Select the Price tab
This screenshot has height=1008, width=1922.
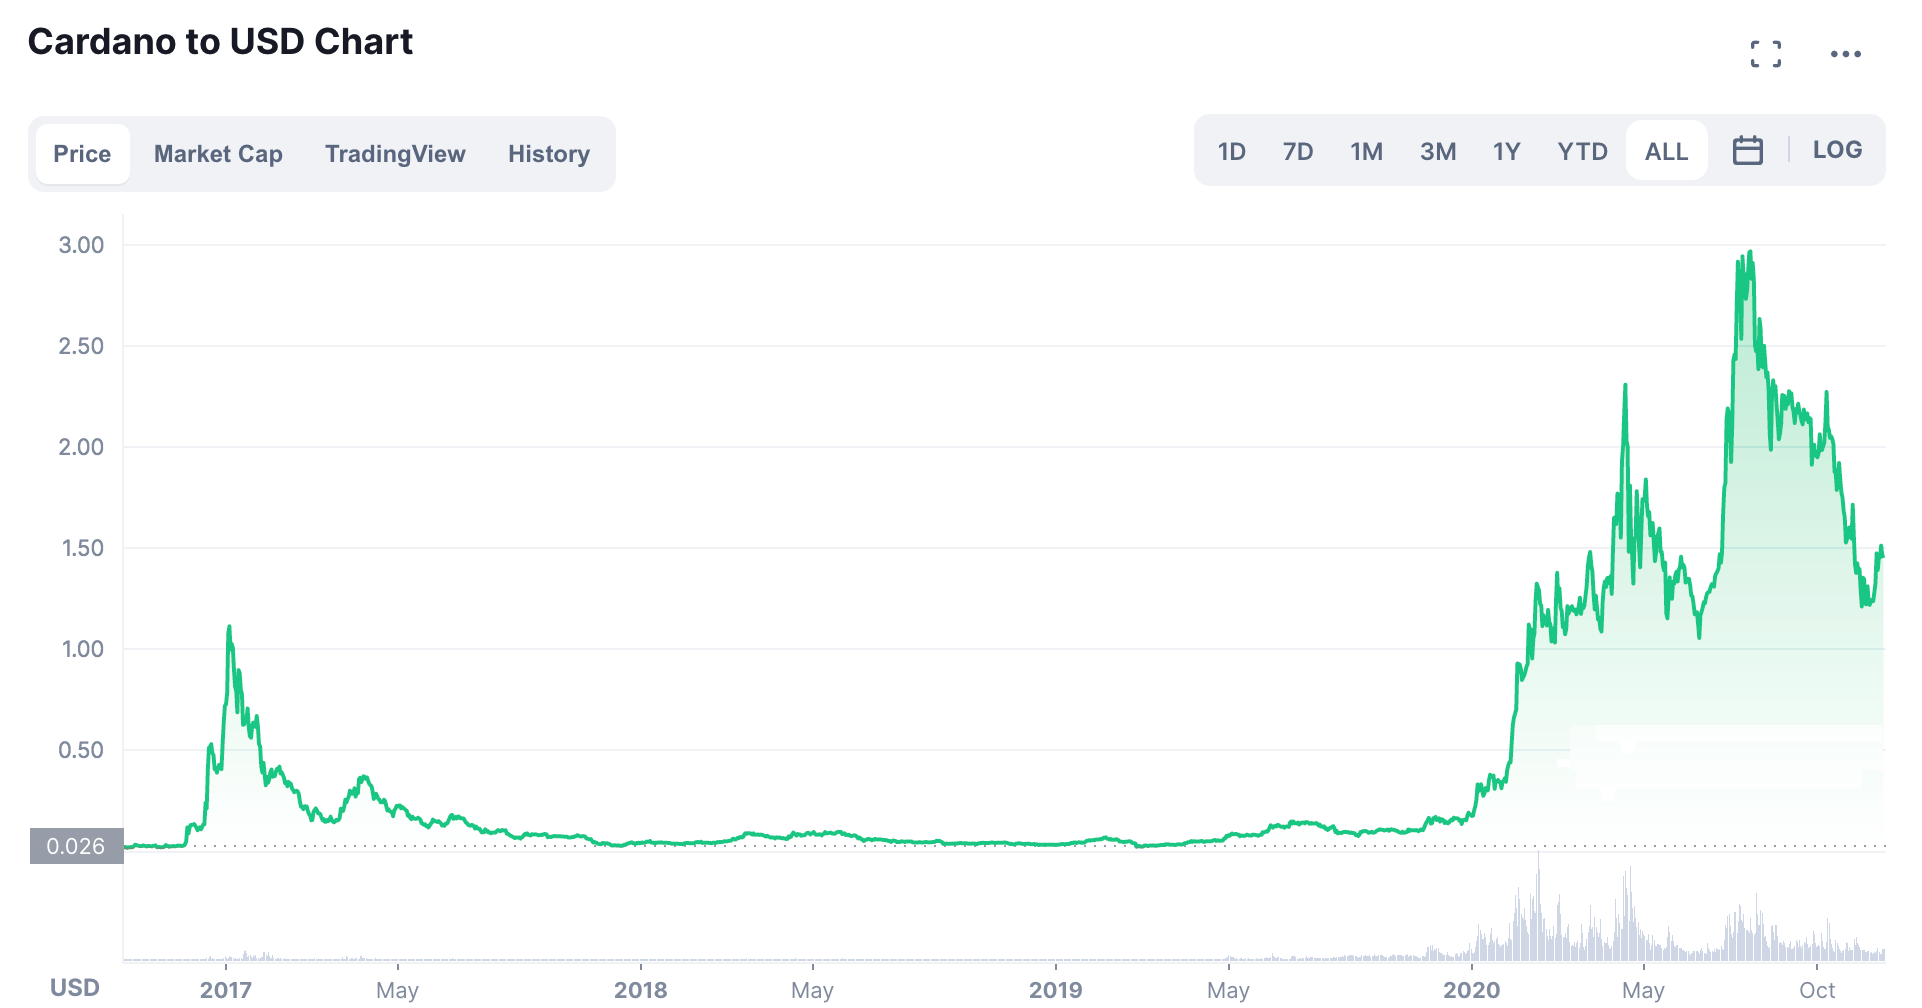(82, 154)
